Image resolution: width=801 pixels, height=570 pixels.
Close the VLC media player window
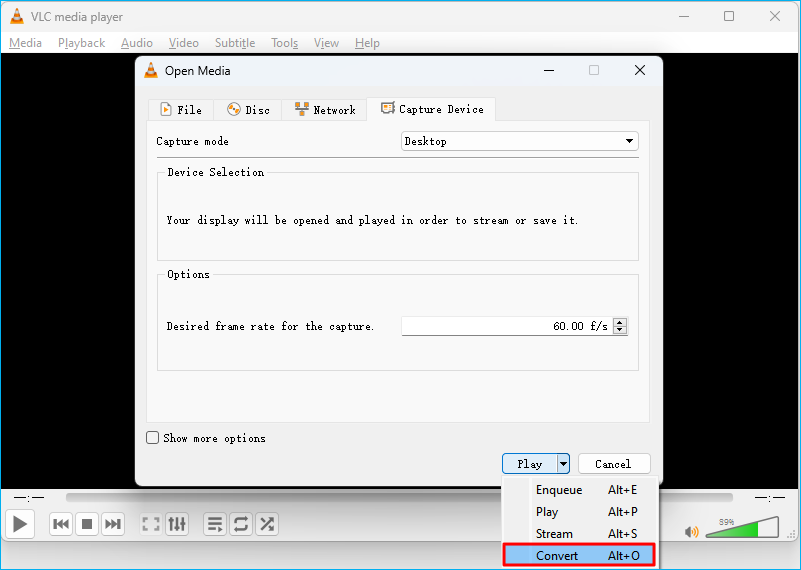click(774, 16)
